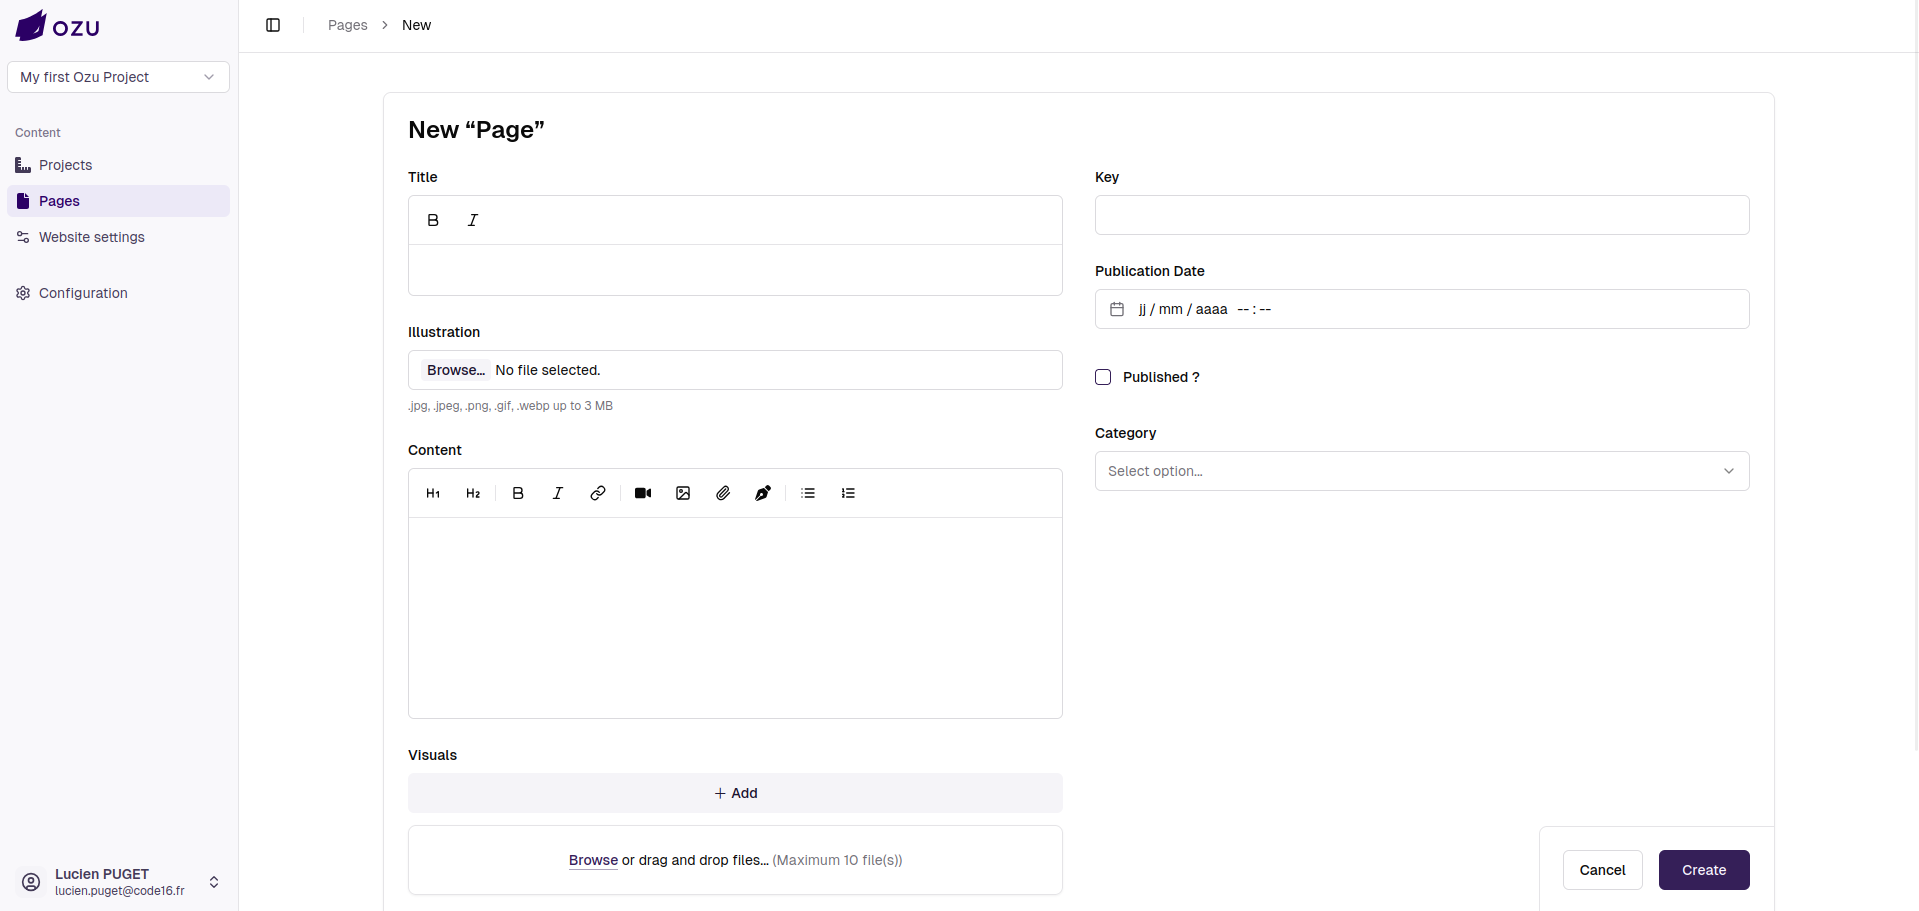Click the Create button
Viewport: 1919px width, 911px height.
click(x=1703, y=870)
